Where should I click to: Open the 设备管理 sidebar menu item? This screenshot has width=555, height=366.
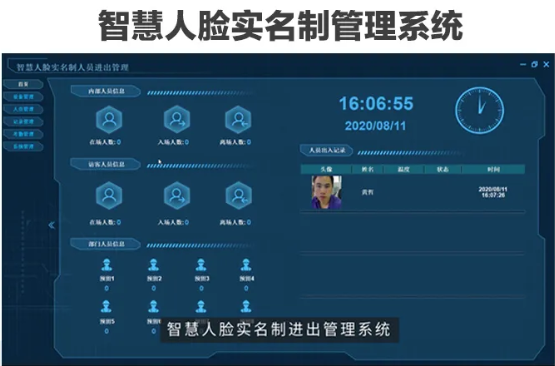23,97
